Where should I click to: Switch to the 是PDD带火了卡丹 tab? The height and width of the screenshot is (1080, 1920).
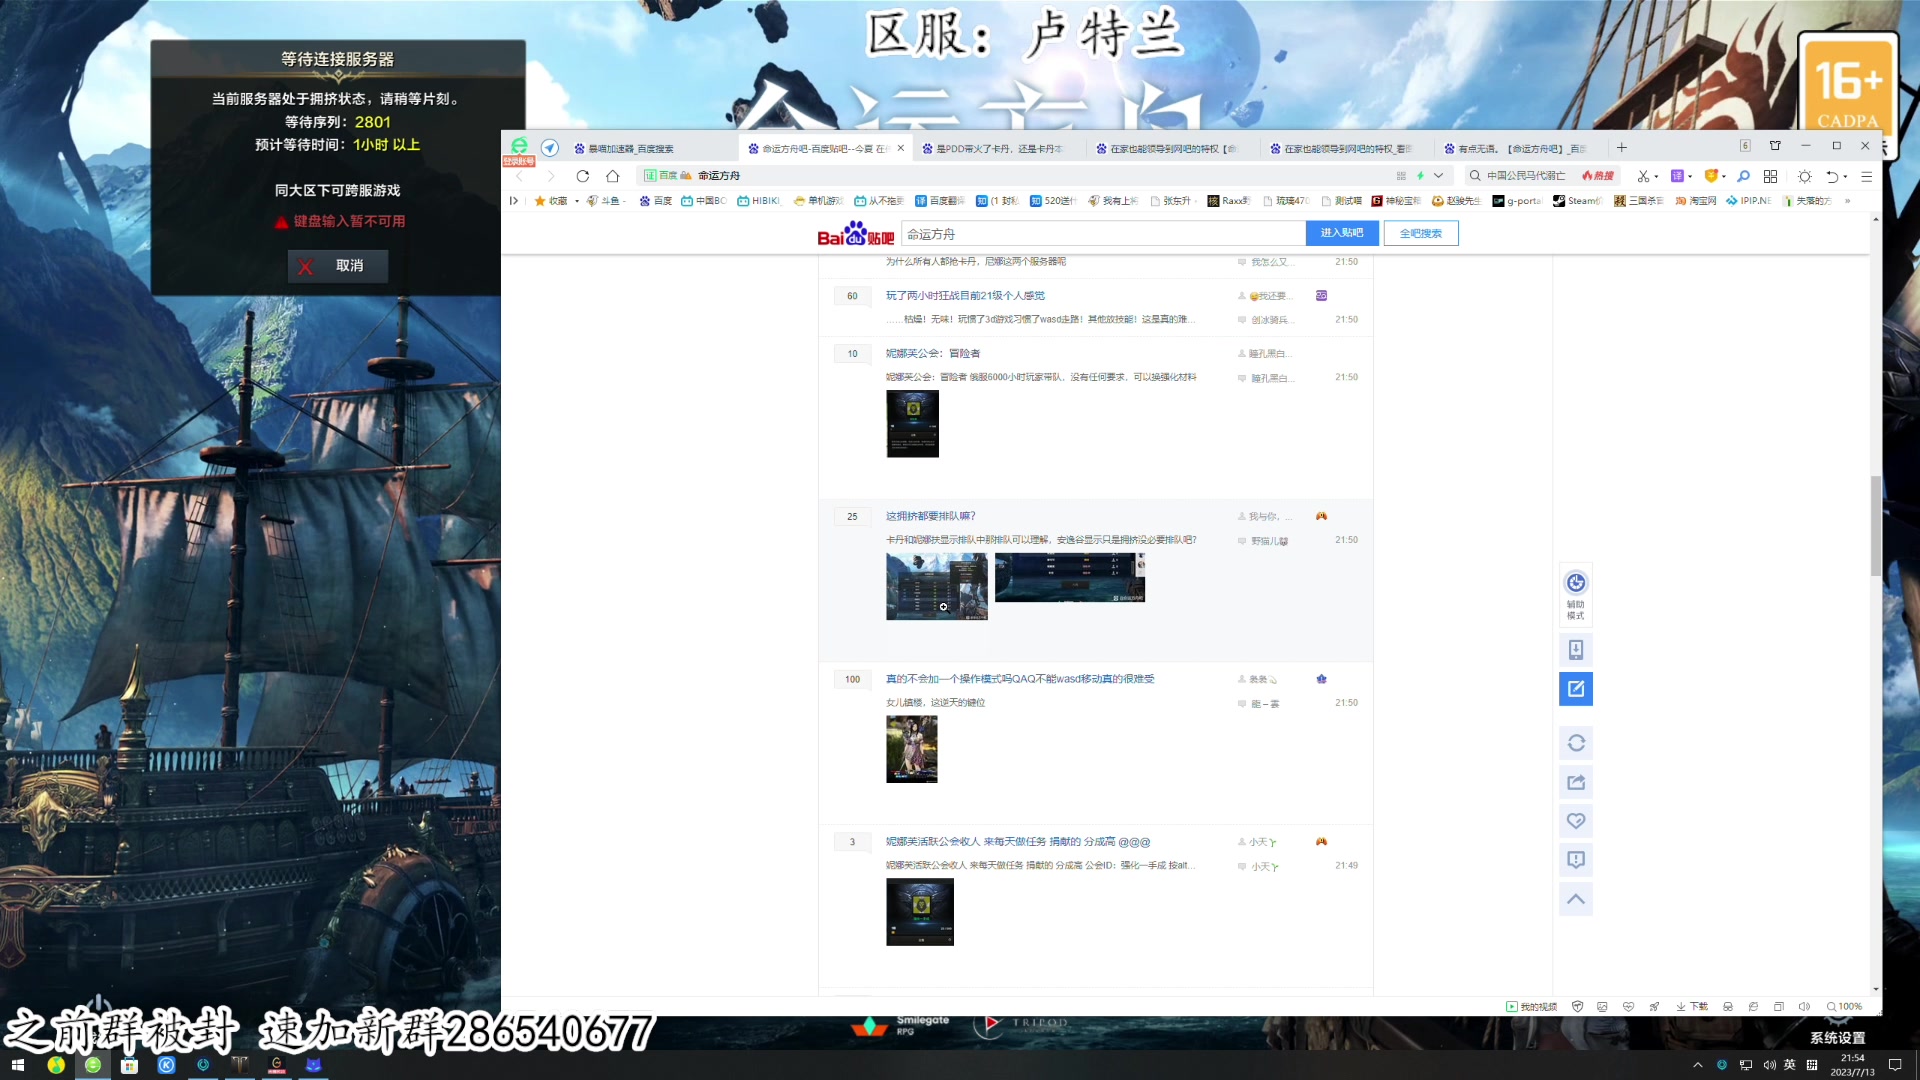(995, 148)
